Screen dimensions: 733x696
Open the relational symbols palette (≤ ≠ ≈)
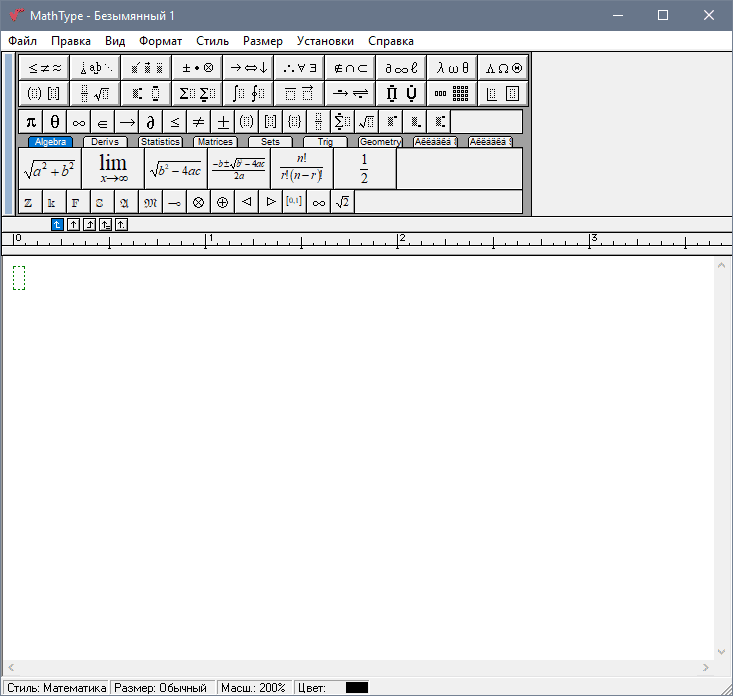(x=44, y=68)
